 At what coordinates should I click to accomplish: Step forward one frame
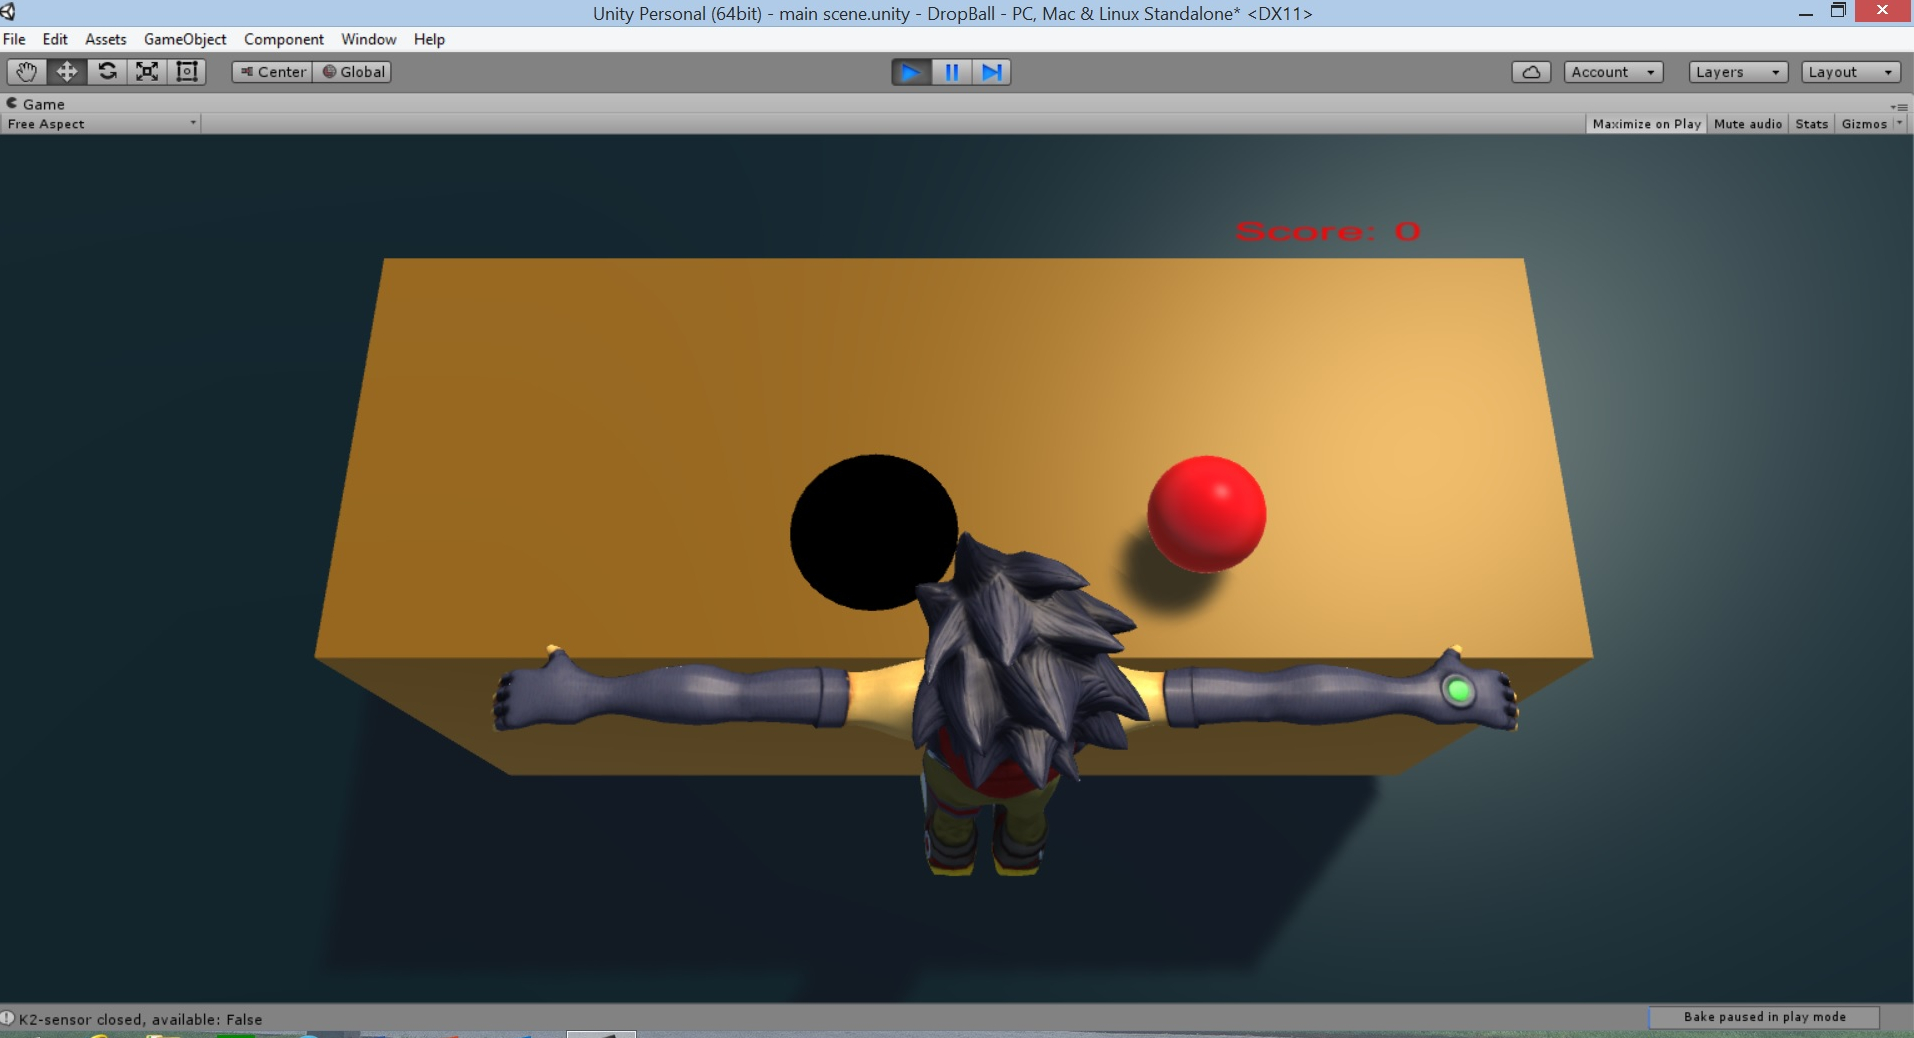click(991, 72)
